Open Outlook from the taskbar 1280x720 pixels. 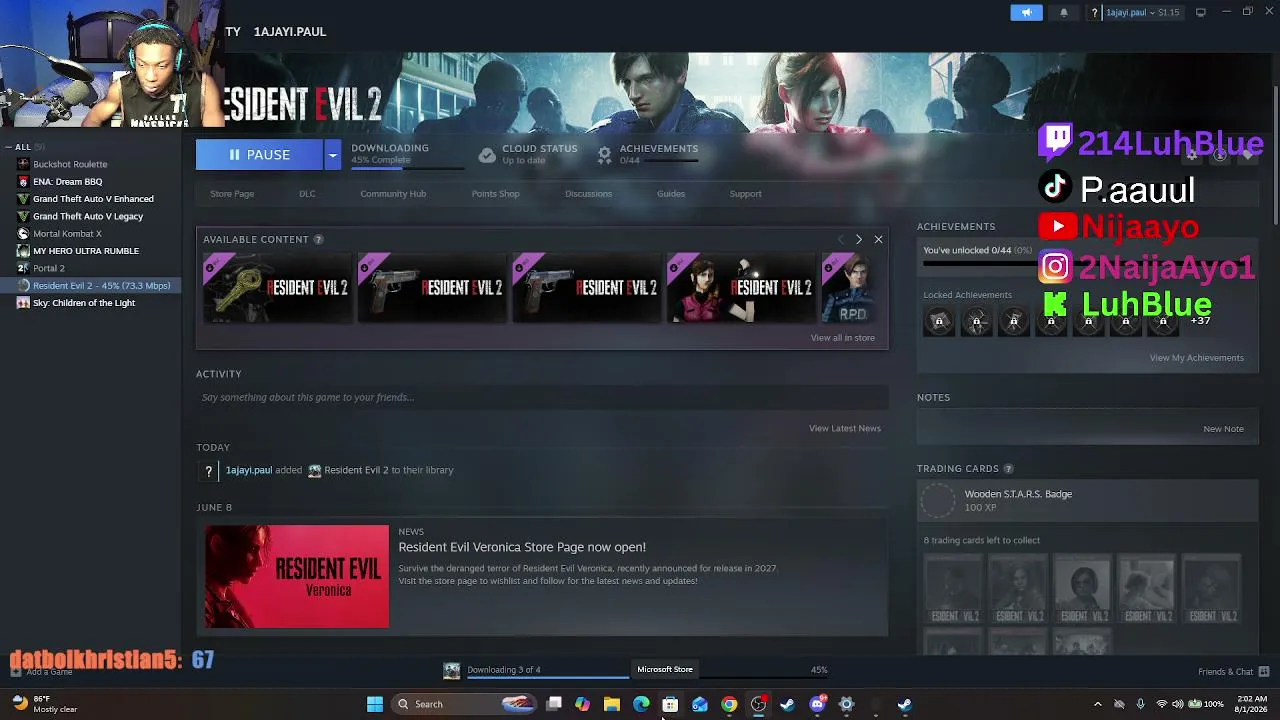[699, 704]
